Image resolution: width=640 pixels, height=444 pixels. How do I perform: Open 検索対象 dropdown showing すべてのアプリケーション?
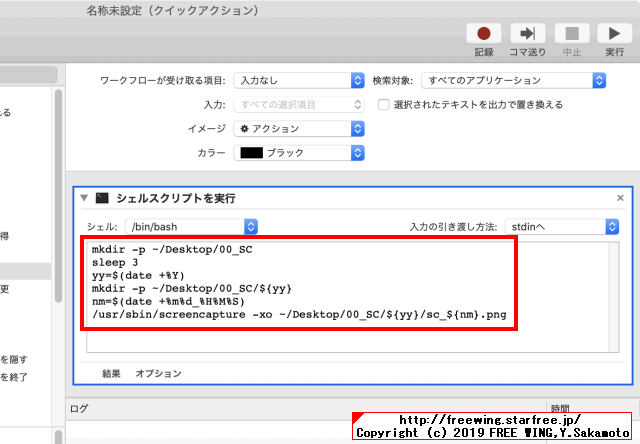point(513,80)
